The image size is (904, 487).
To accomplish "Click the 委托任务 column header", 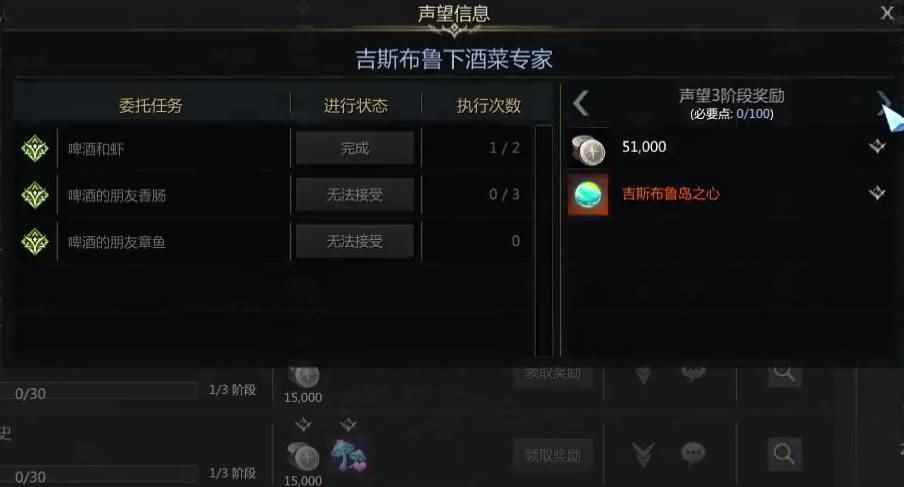I will [x=151, y=105].
